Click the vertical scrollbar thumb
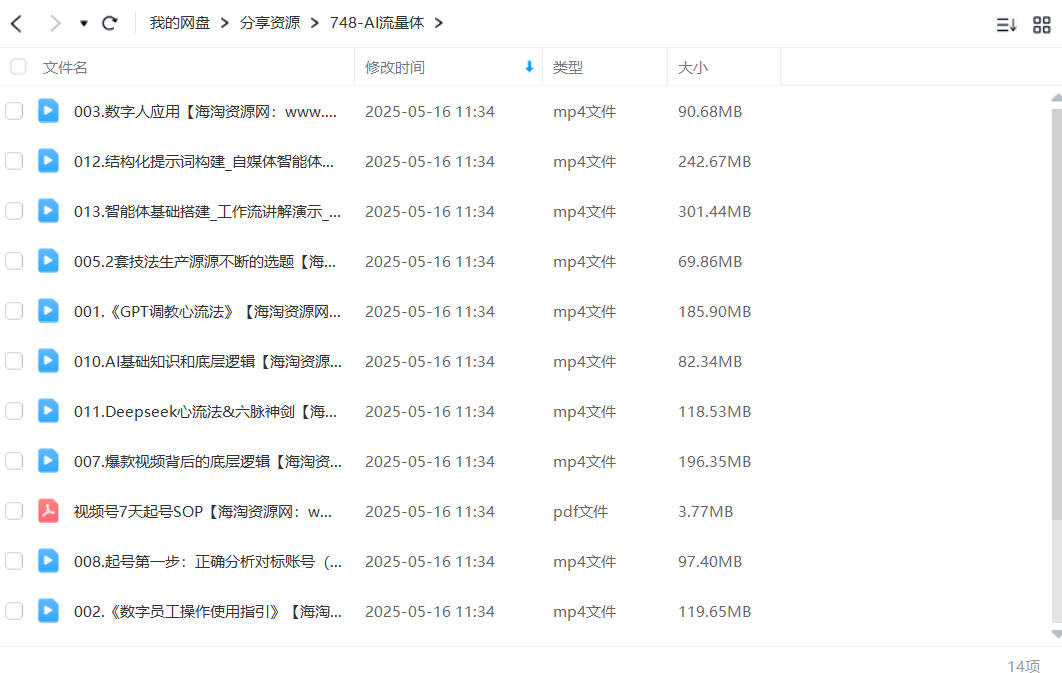The height and width of the screenshot is (673, 1062). 1057,314
